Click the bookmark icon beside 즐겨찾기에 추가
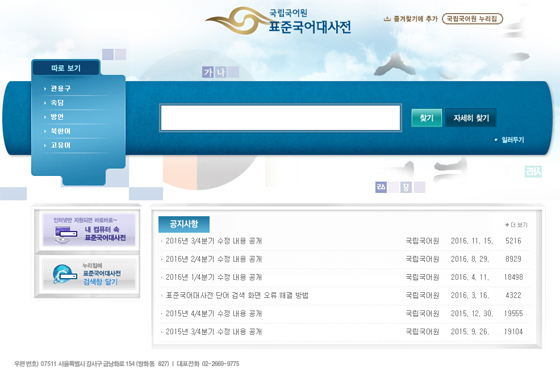Viewport: 560px width, 374px height. (387, 19)
